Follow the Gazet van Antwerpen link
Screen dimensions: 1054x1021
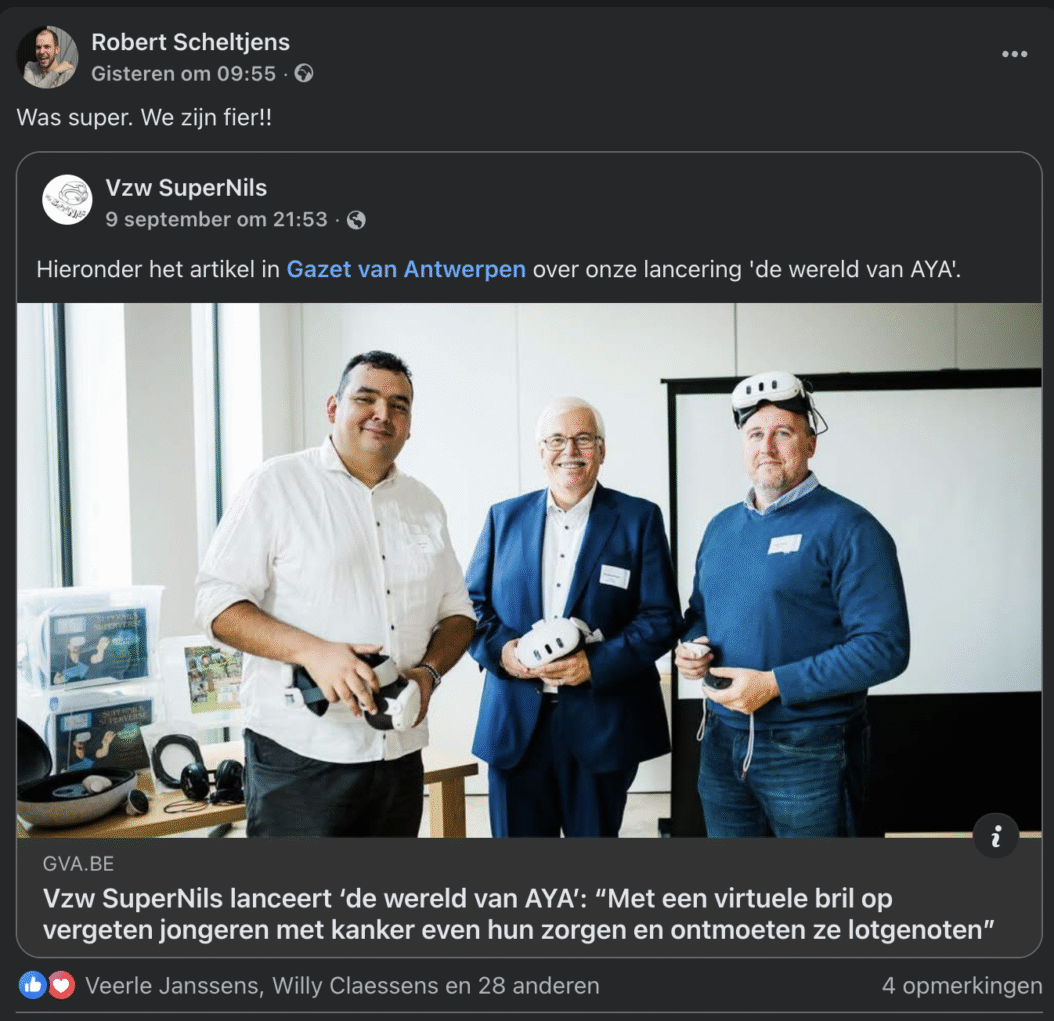[x=406, y=270]
